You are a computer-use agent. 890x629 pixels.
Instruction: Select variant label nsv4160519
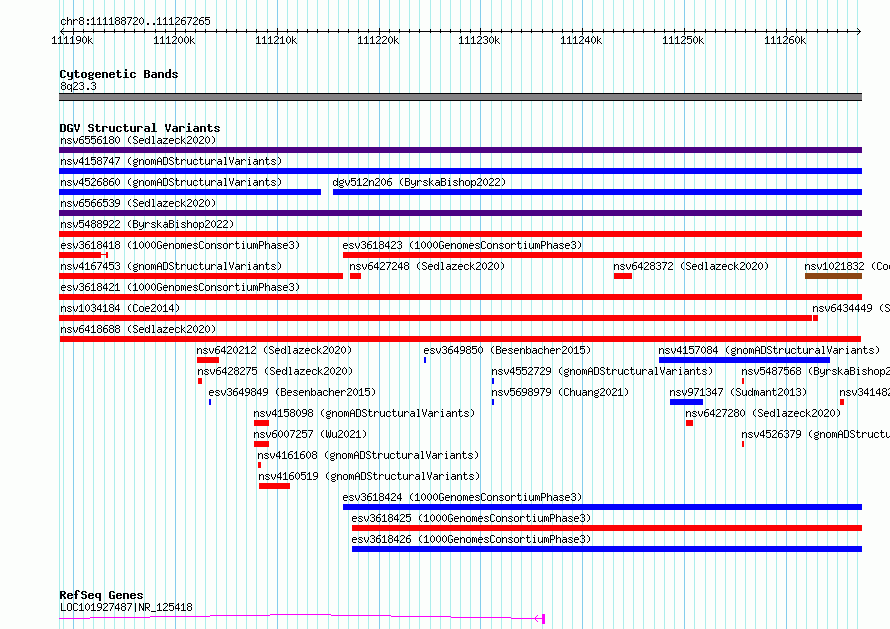370,476
